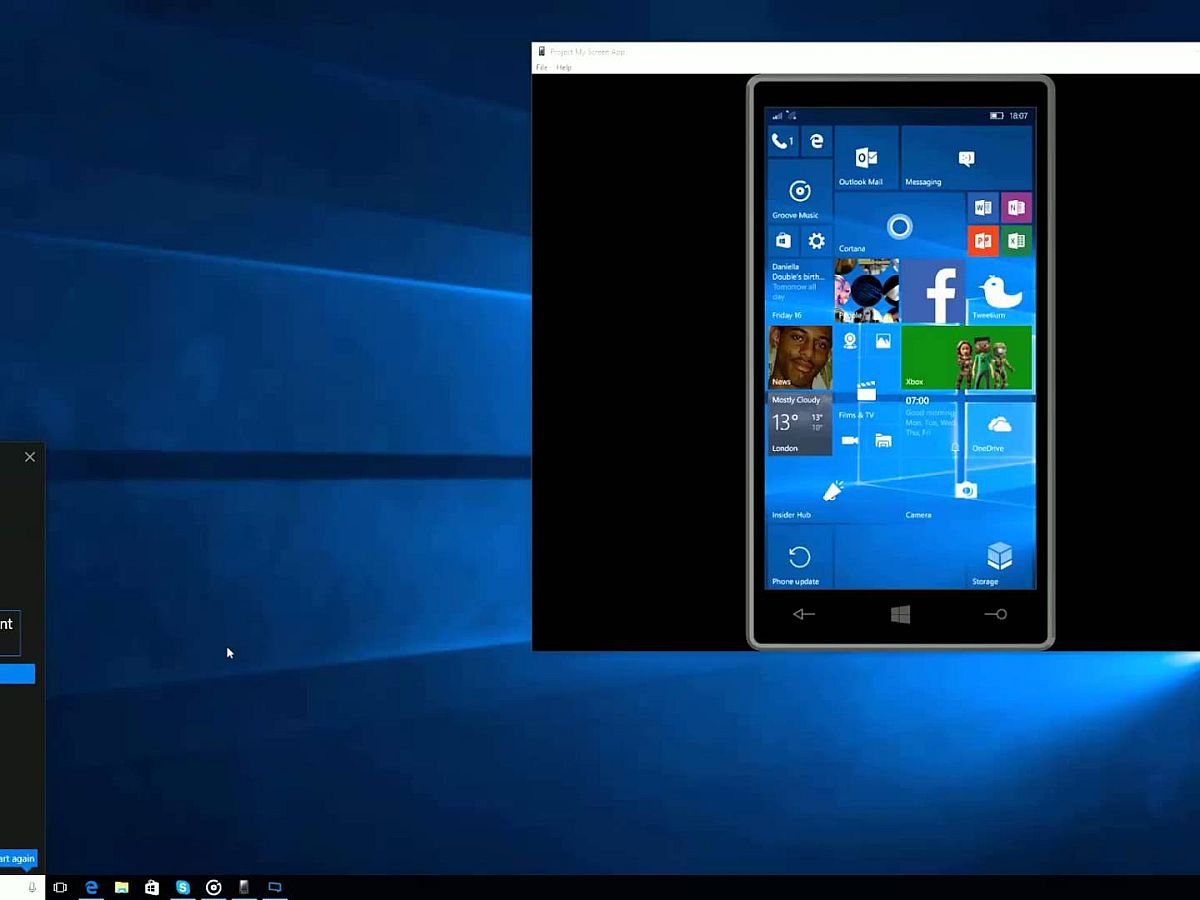
Task: Click the Mostly Cloudy London weather tile
Action: coord(799,424)
